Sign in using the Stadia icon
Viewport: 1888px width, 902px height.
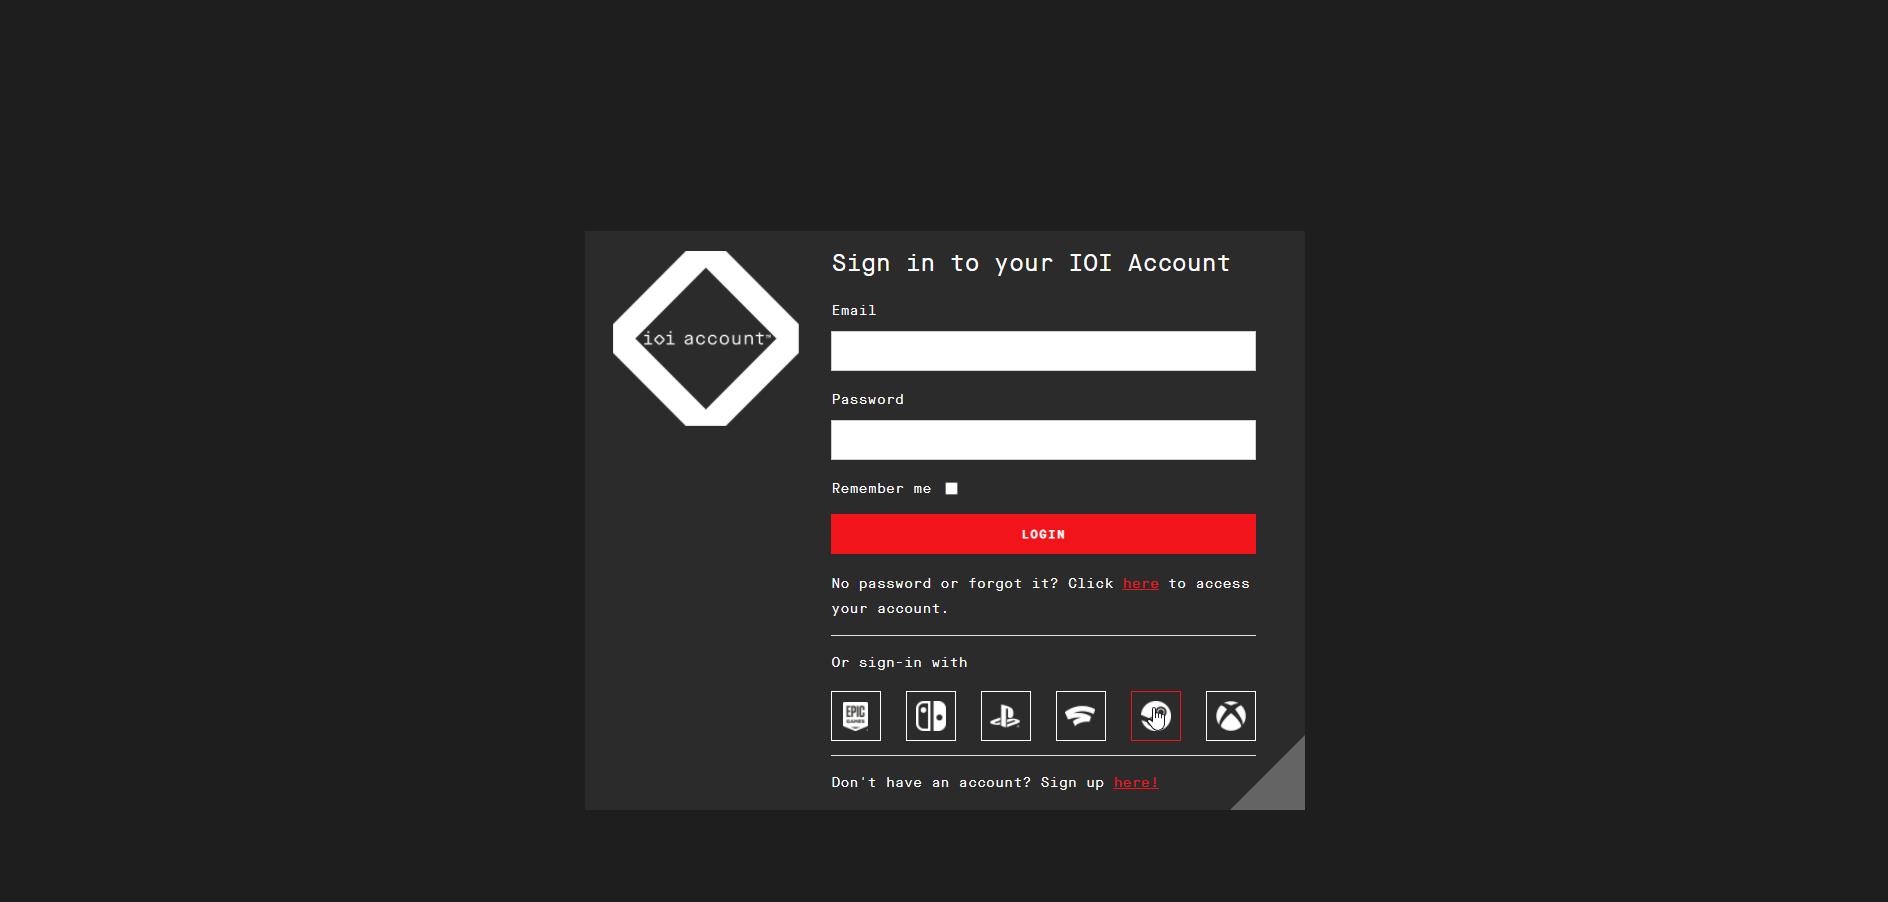click(x=1081, y=716)
